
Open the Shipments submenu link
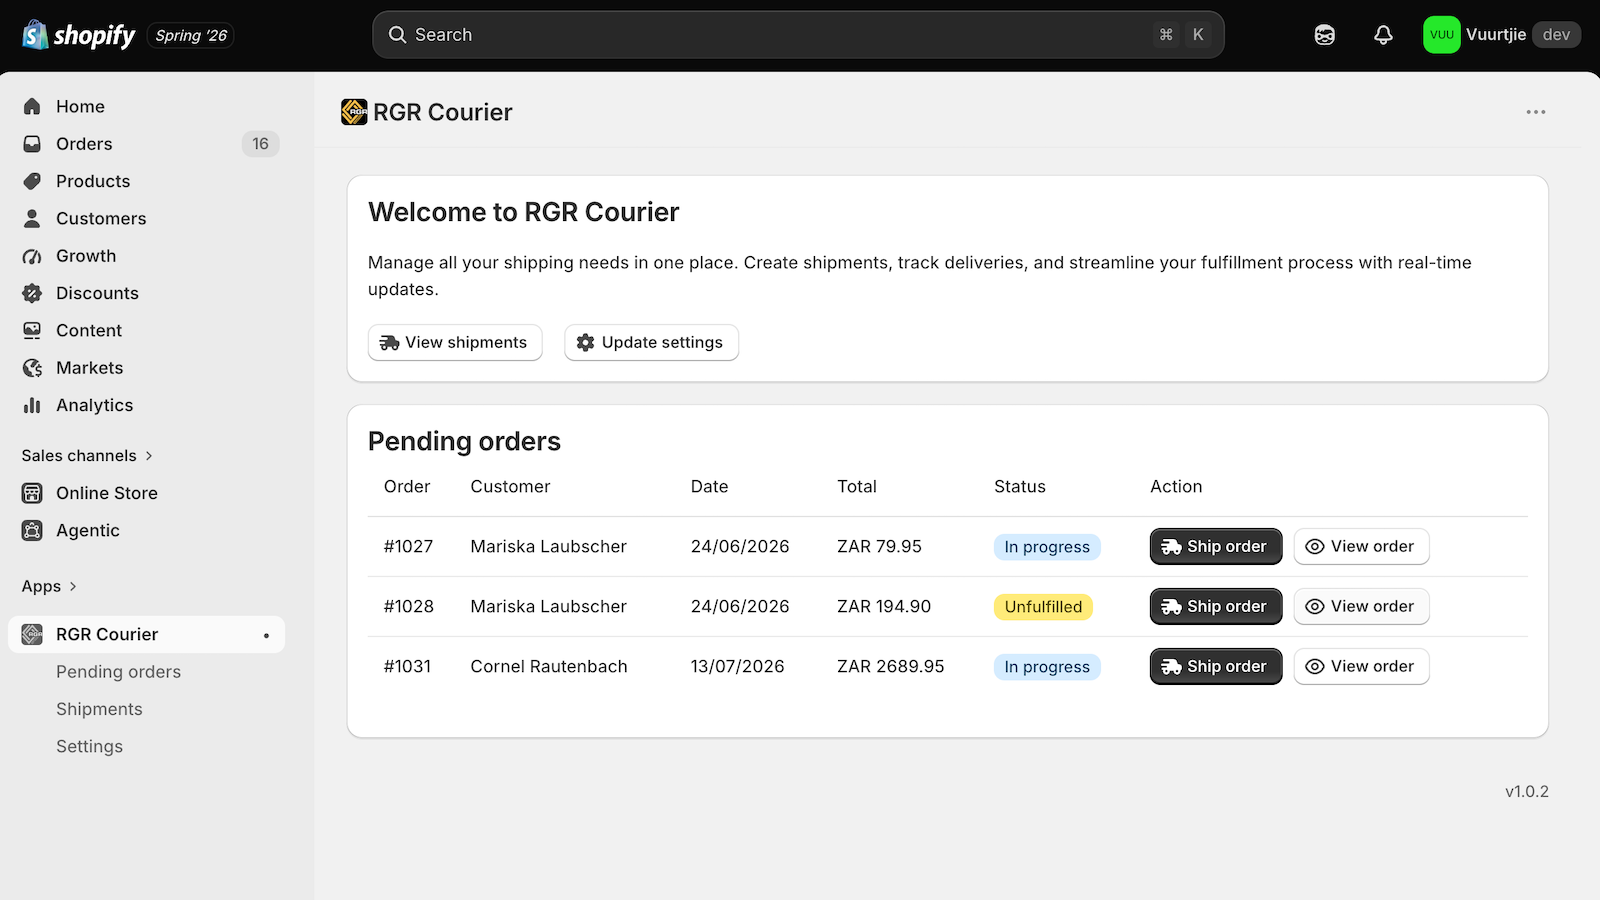pos(99,709)
